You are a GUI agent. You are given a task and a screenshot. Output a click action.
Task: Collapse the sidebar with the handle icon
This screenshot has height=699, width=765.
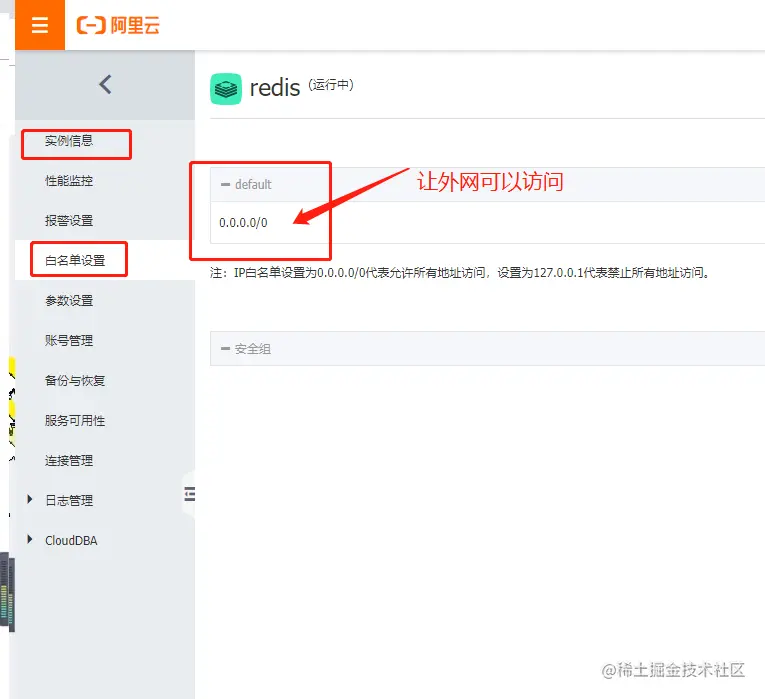pos(190,494)
